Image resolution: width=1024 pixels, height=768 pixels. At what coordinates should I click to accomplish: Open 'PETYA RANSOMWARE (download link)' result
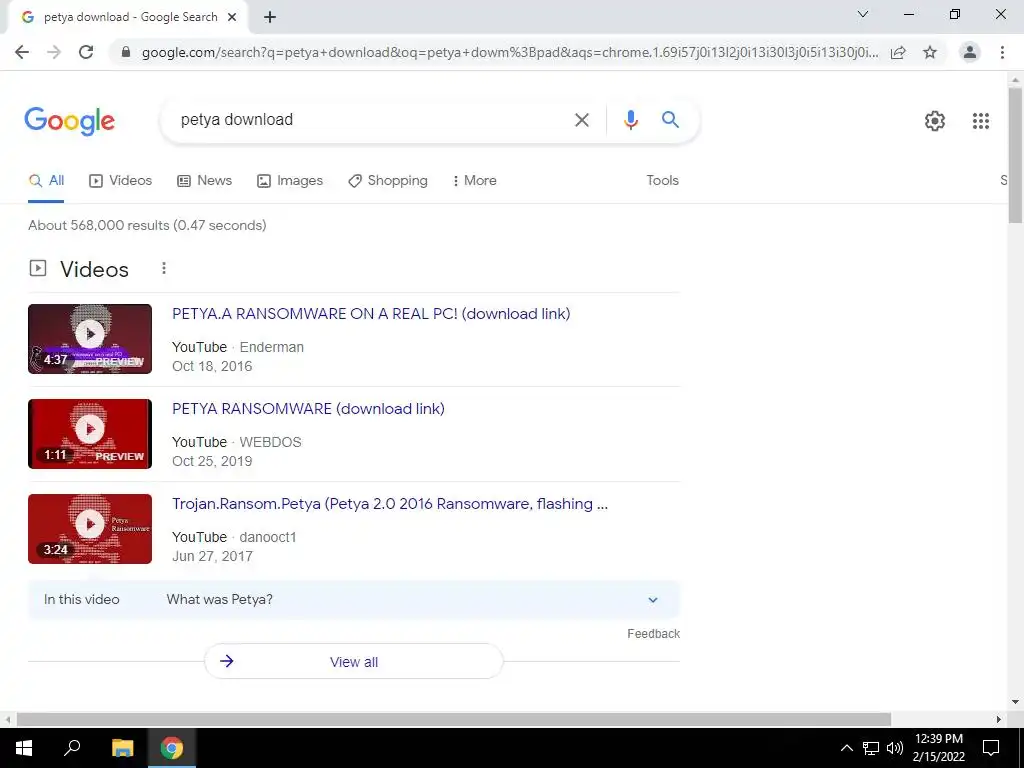click(308, 409)
